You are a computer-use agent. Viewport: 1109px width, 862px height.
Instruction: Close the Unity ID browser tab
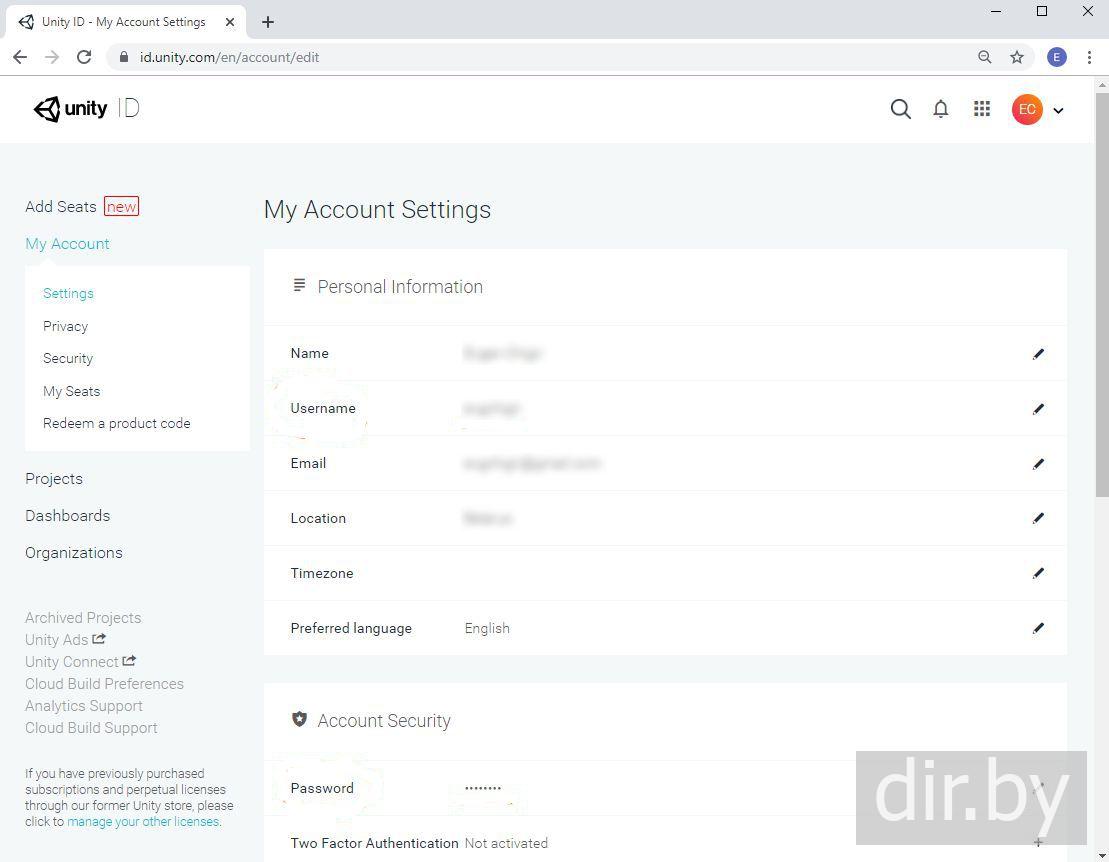point(230,22)
